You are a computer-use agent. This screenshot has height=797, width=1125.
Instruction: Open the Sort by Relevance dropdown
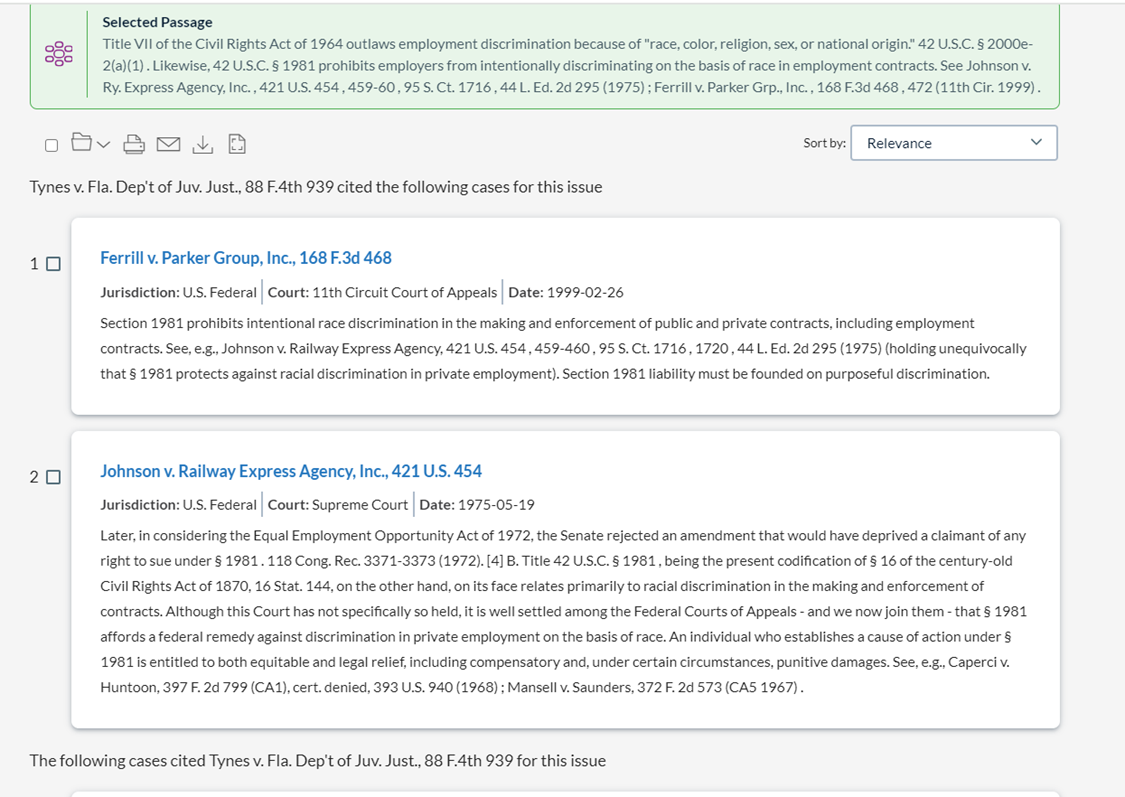click(x=954, y=143)
